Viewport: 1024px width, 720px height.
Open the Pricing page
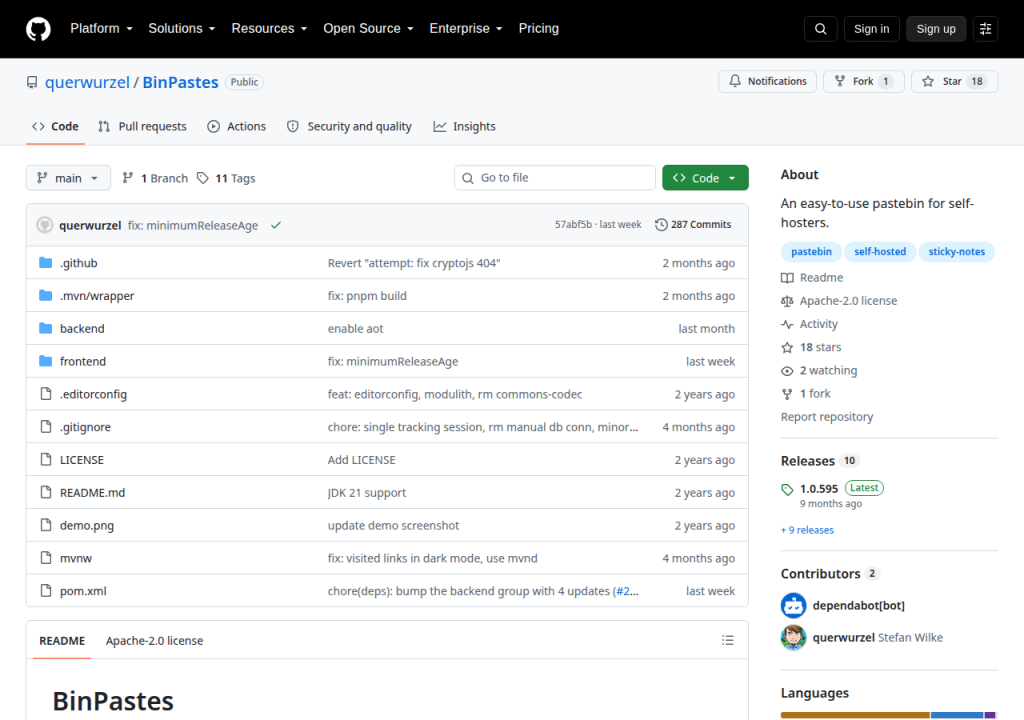point(539,29)
